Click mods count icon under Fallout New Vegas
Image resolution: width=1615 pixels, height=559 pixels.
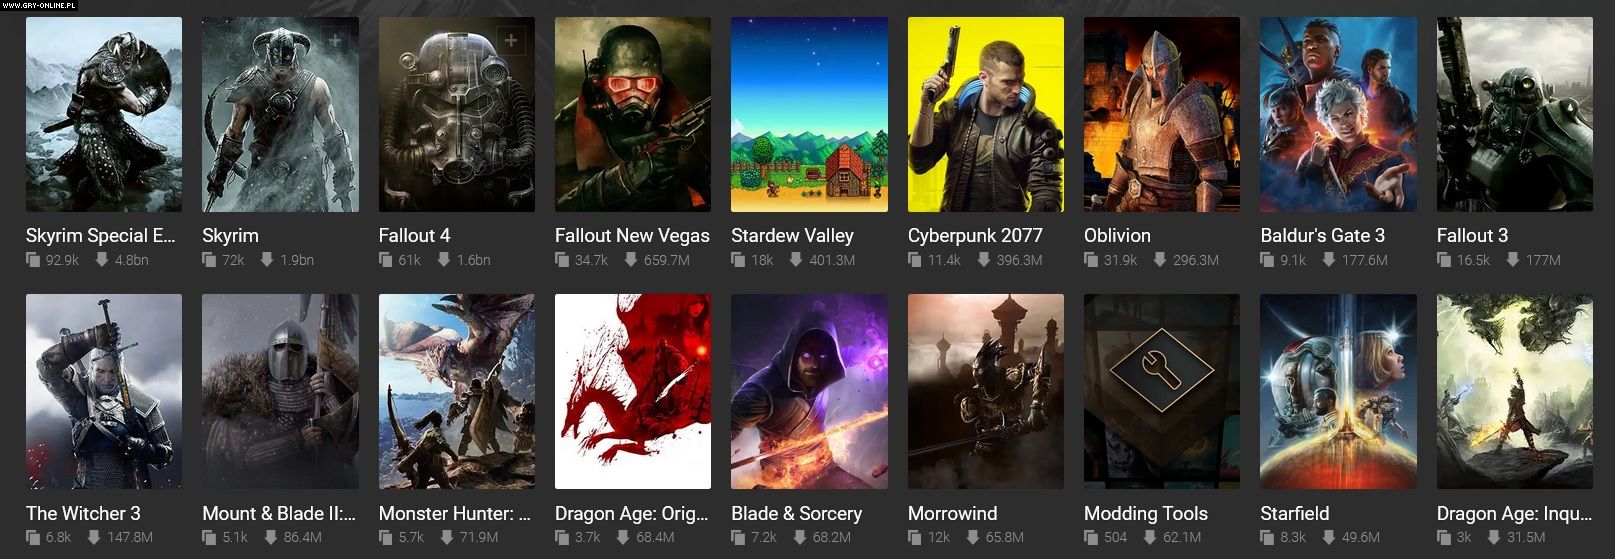pos(562,260)
